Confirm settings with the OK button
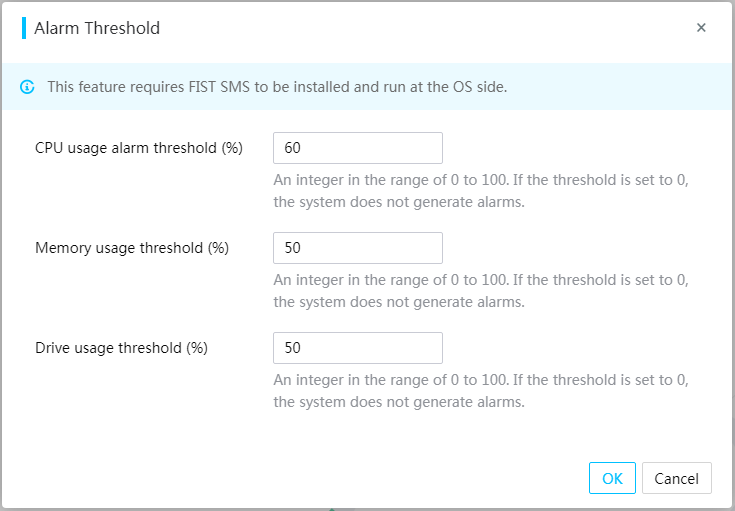Viewport: 735px width, 511px height. tap(612, 478)
